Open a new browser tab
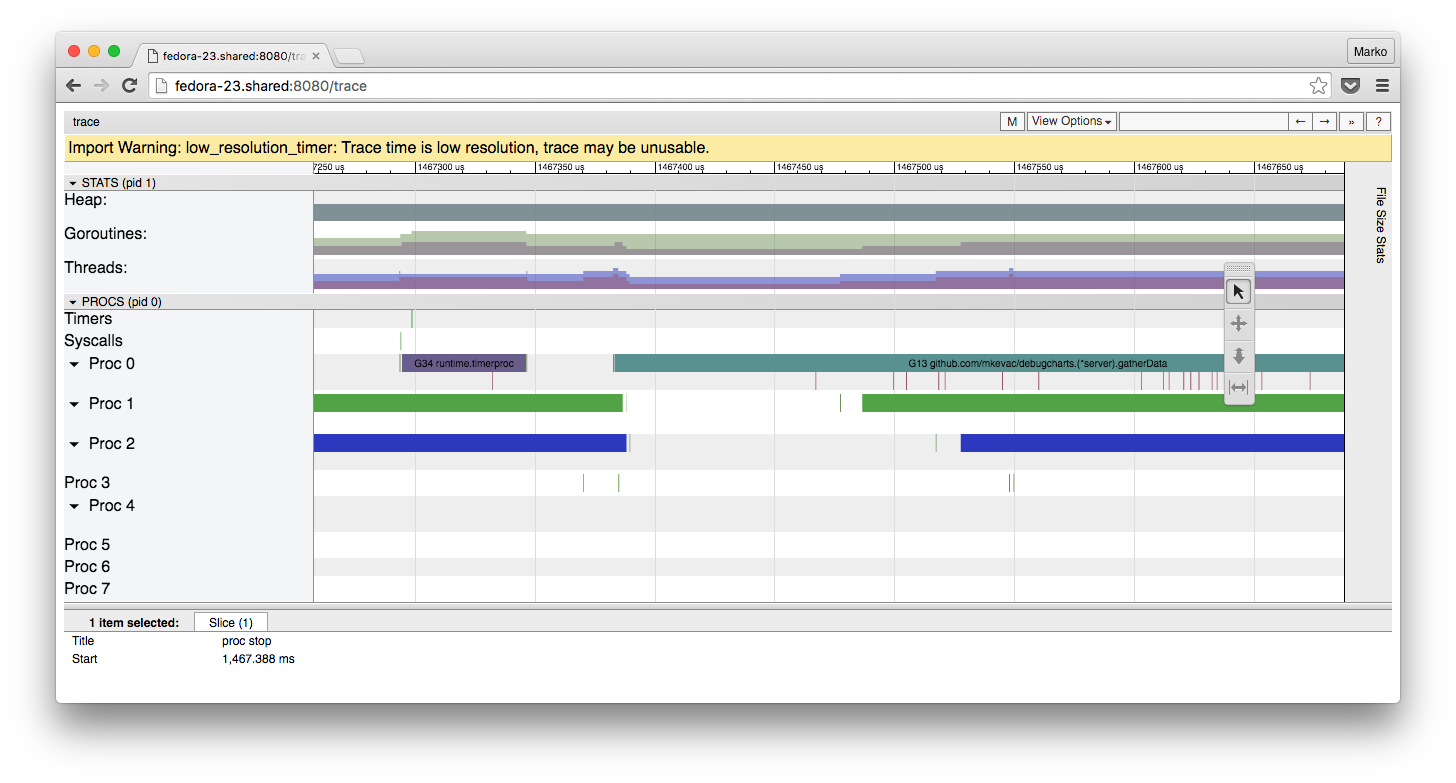 coord(349,56)
